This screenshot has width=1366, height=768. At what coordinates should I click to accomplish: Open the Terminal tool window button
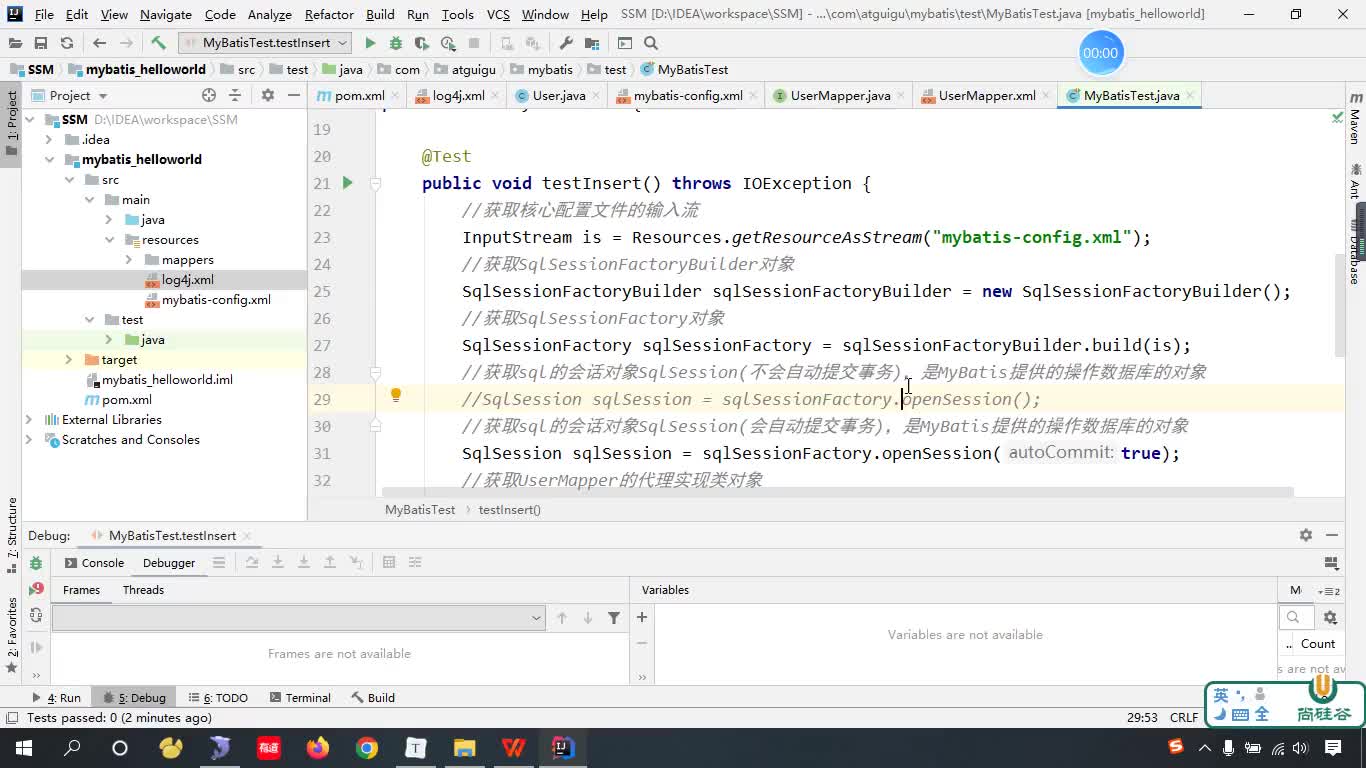point(298,697)
